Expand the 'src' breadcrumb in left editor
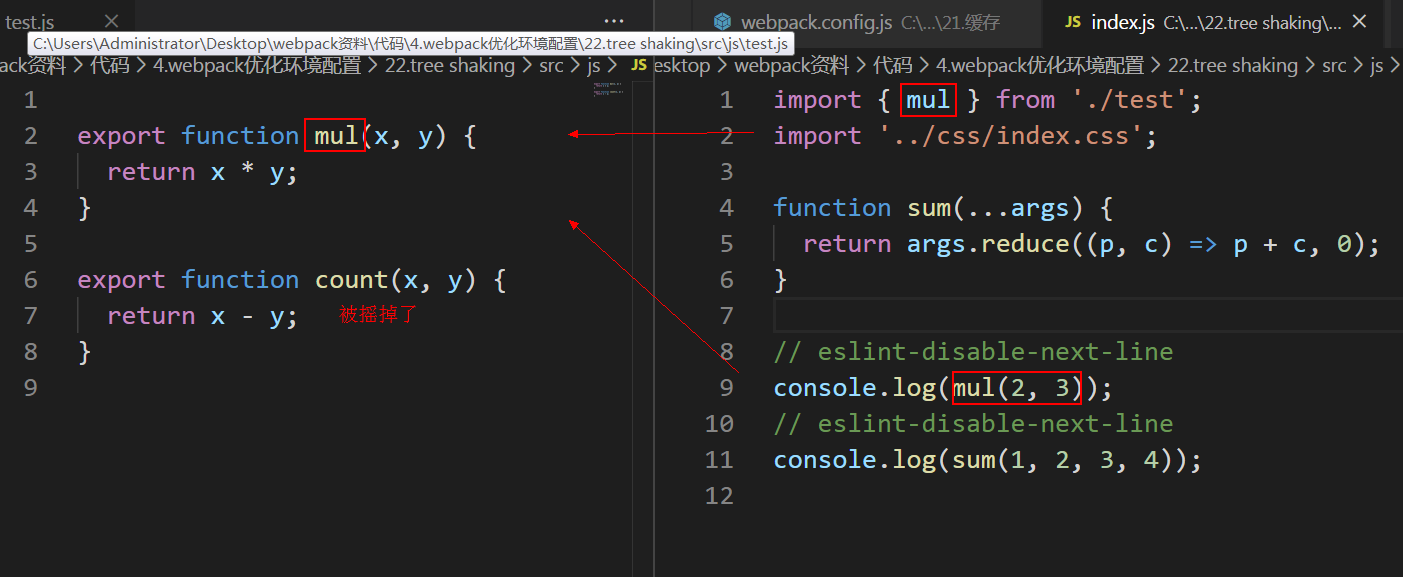This screenshot has width=1403, height=577. (551, 66)
